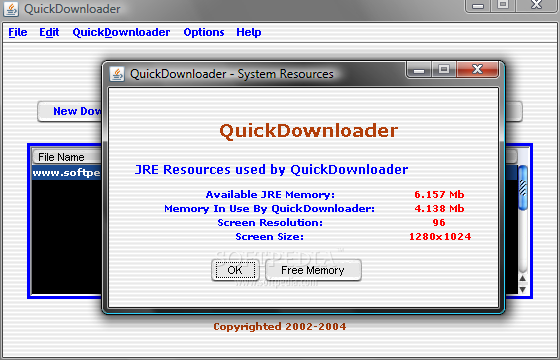Viewport: 560px width, 360px height.
Task: Select the www.softpedia download row
Action: 67,173
